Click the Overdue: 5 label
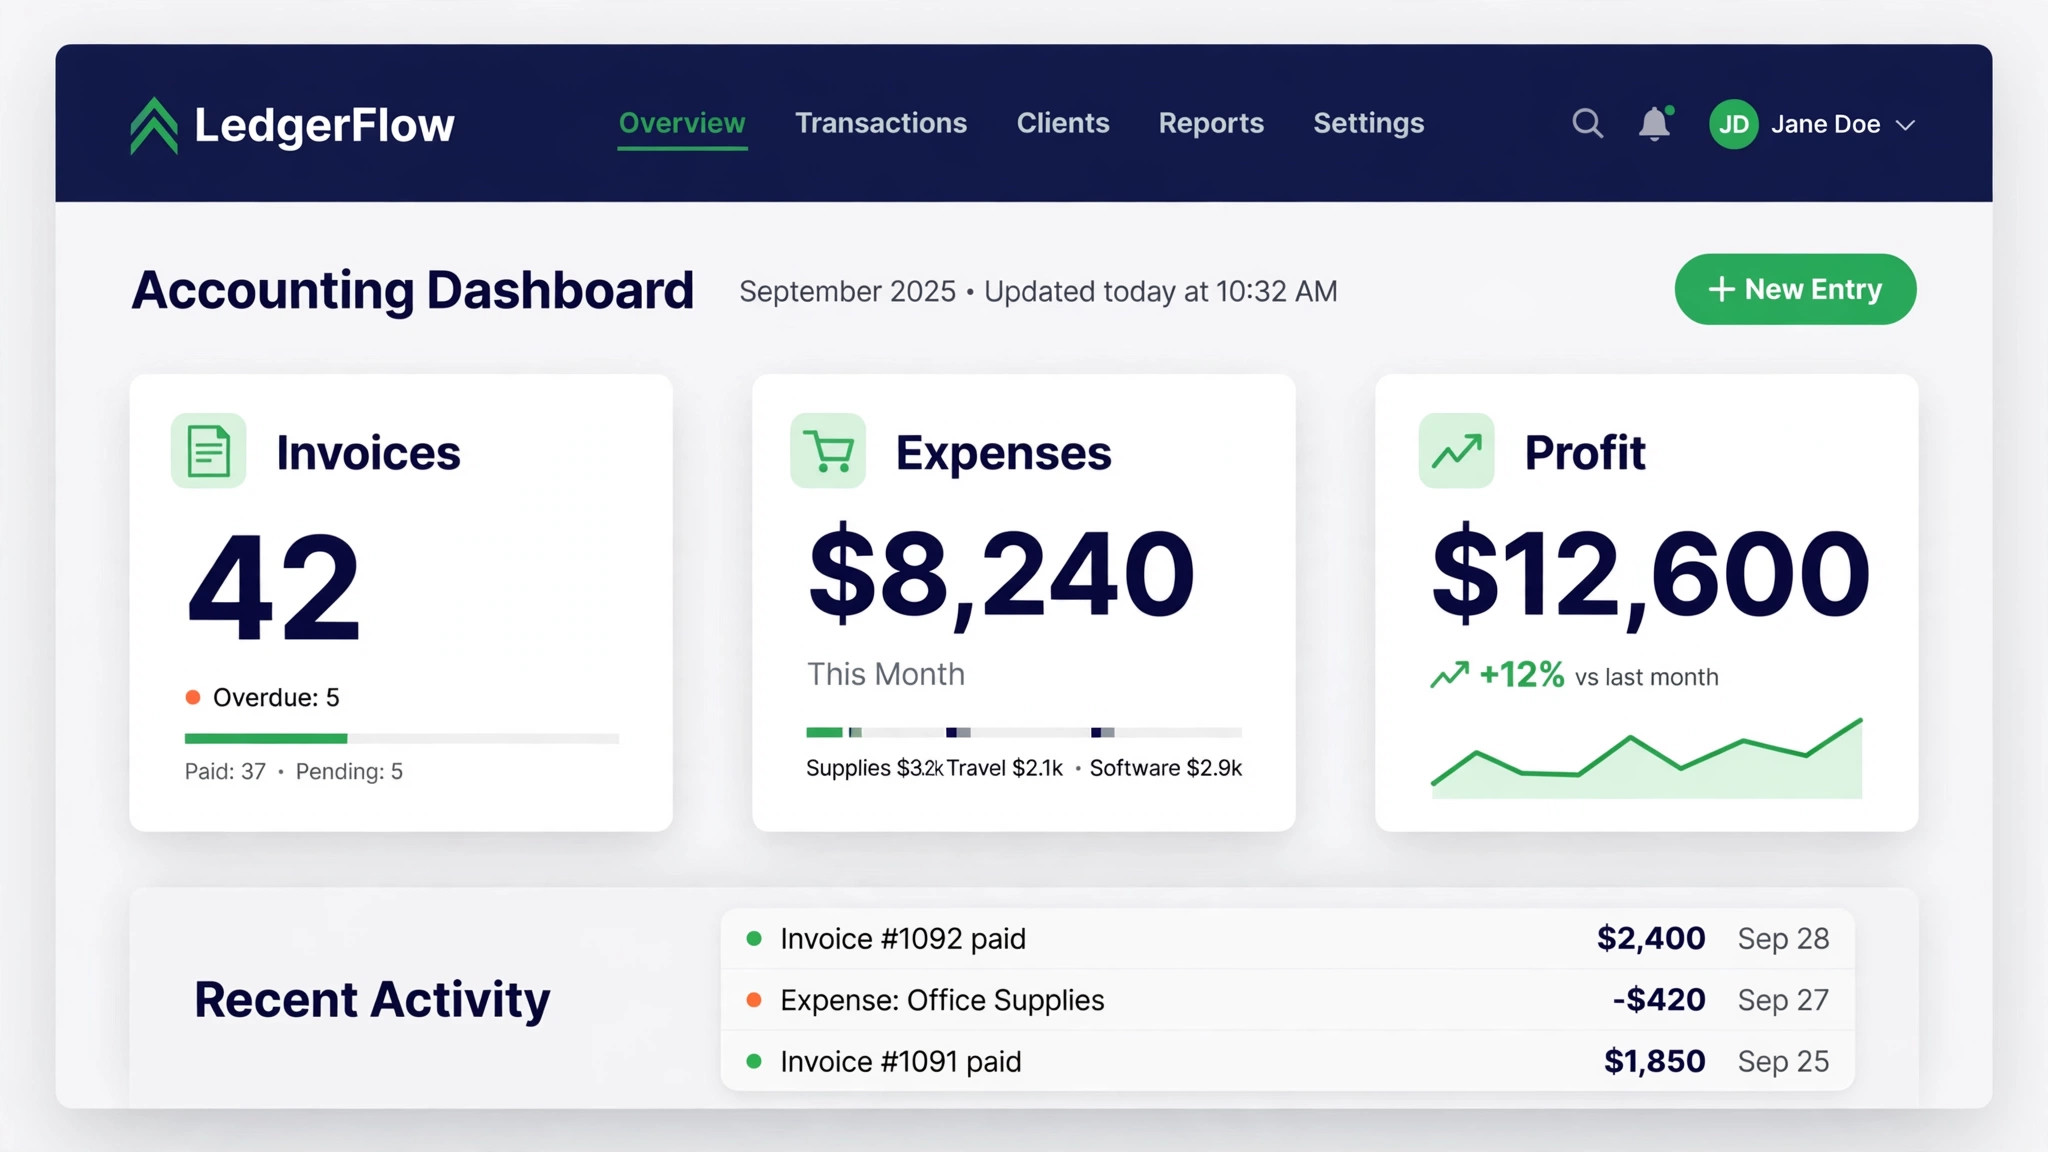 click(x=276, y=697)
